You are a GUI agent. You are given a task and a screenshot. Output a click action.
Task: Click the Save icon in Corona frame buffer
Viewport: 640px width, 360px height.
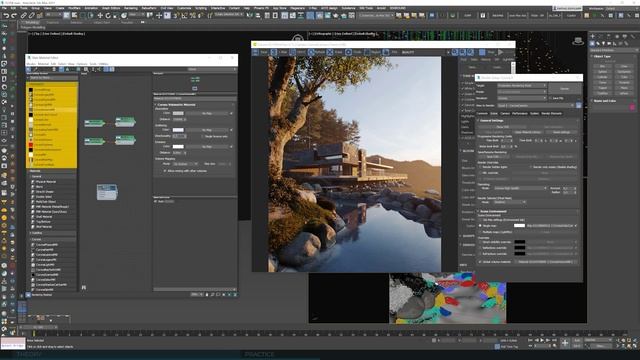(x=256, y=52)
